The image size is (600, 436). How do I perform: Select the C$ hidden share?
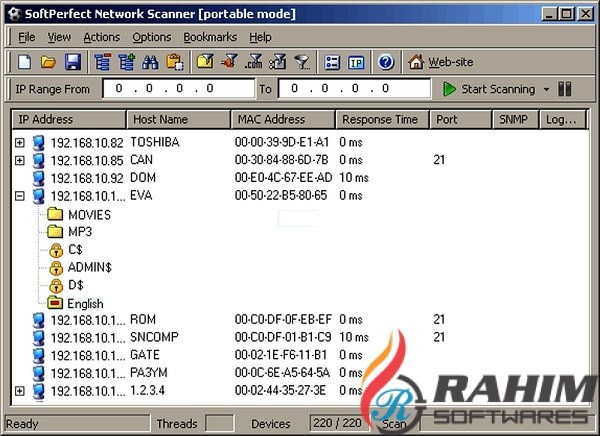(x=75, y=250)
